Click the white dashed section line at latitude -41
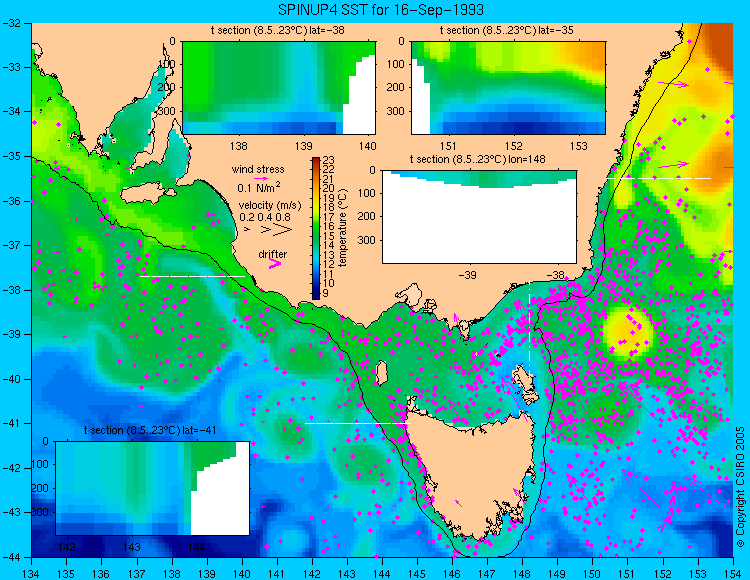 pyautogui.click(x=357, y=423)
